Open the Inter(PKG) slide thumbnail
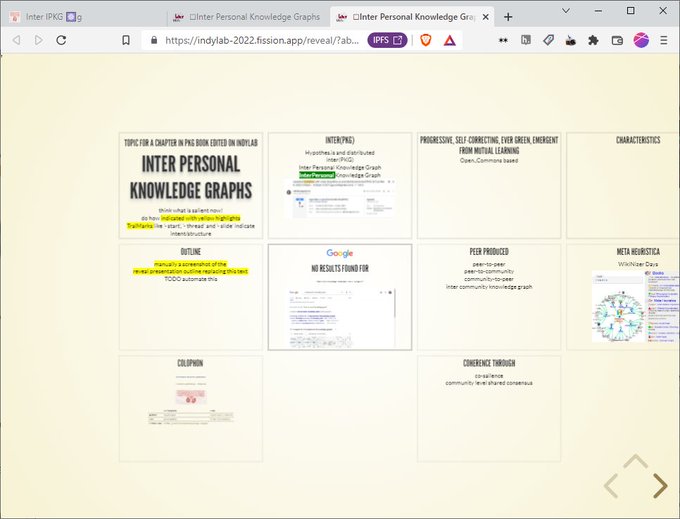 (x=340, y=186)
